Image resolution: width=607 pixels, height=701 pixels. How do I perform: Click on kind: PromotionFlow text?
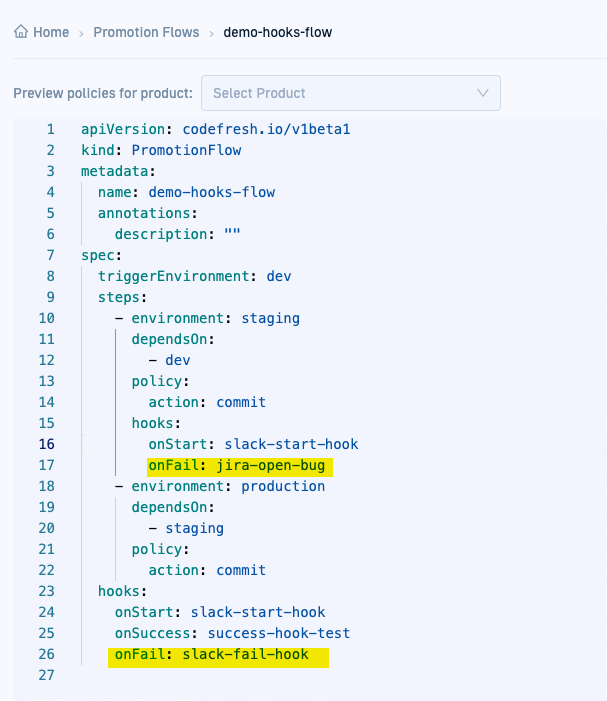pos(161,150)
